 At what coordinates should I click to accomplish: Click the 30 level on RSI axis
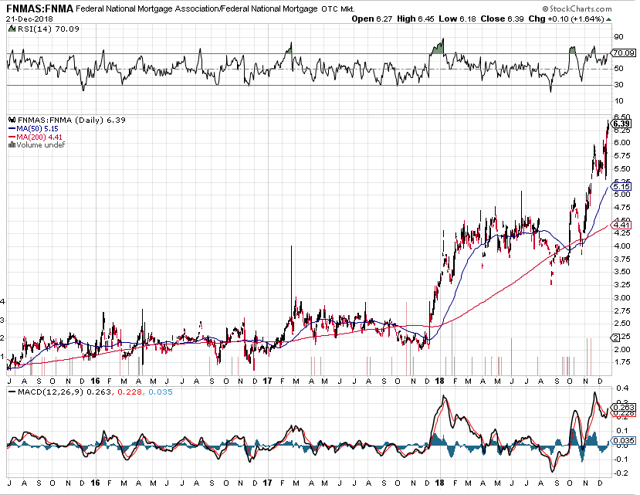coord(618,85)
